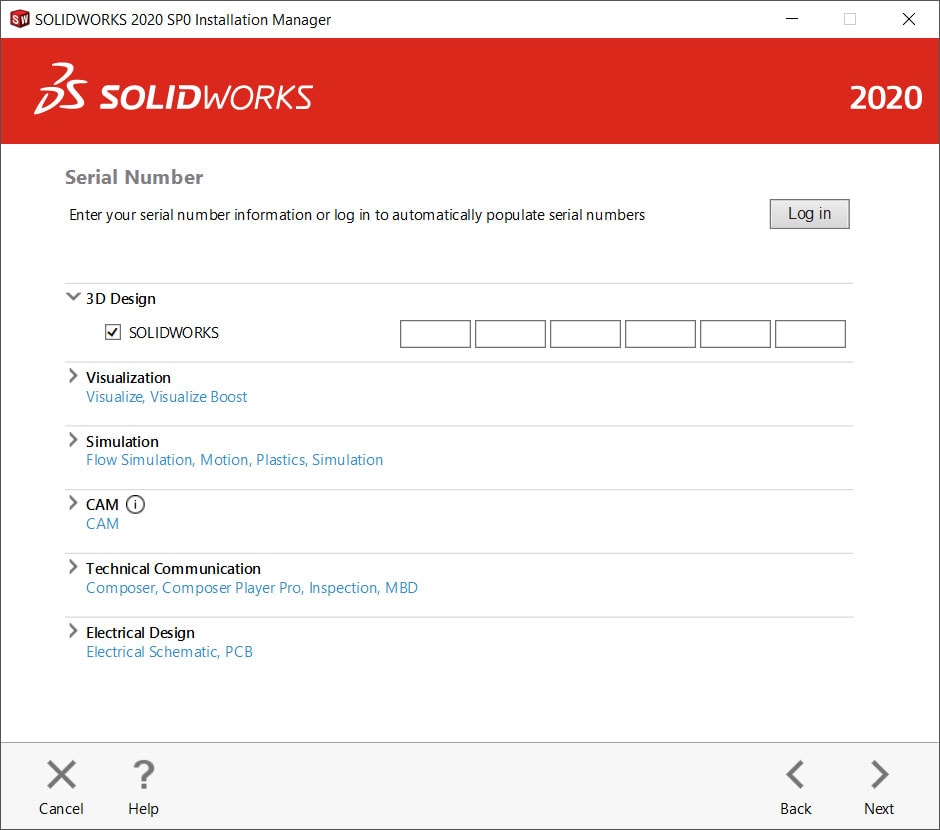Click the SOLIDWORKS icon in the title bar
Screen dimensions: 940x830
pos(18,18)
